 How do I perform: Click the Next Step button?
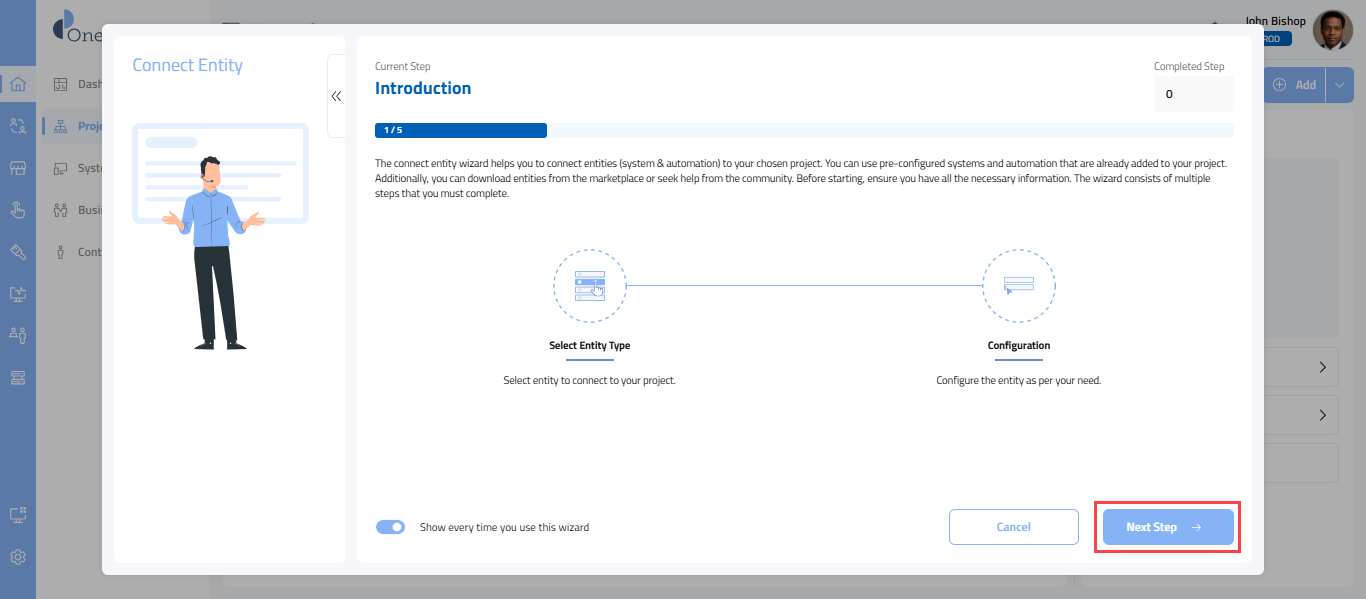1167,527
